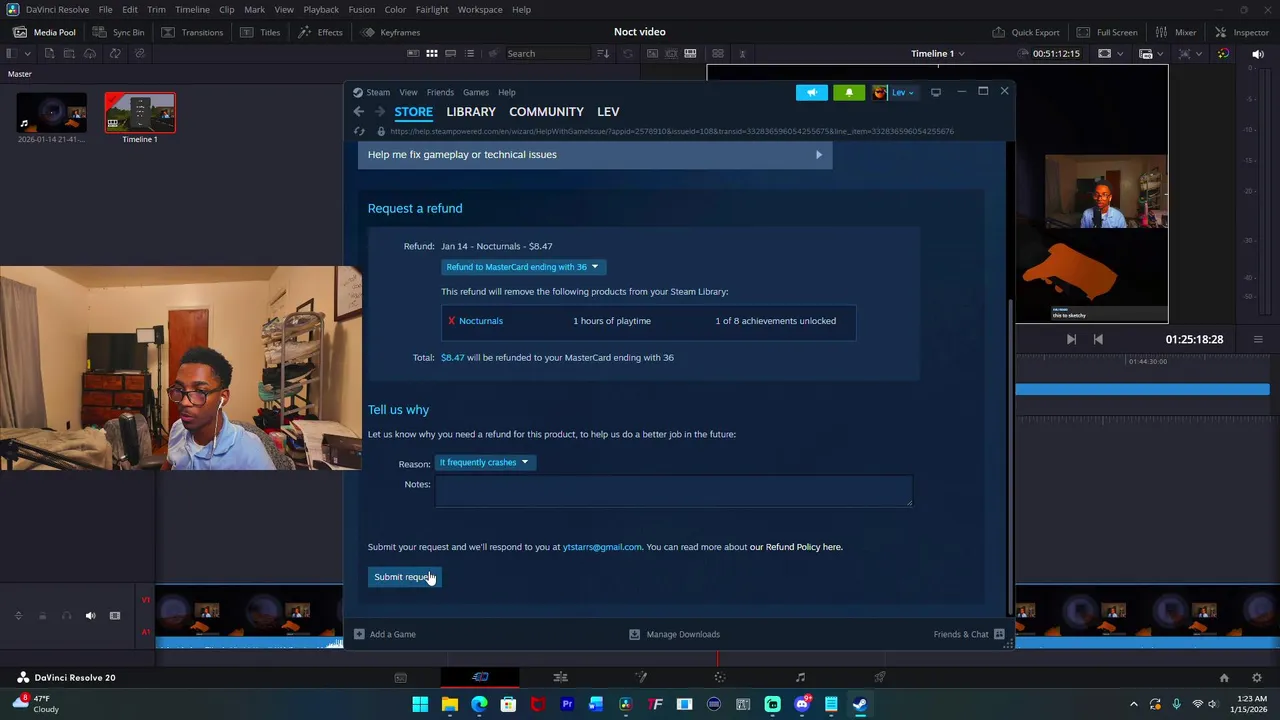Open Lev account dropdown in Steam
The width and height of the screenshot is (1280, 720).
click(x=896, y=92)
